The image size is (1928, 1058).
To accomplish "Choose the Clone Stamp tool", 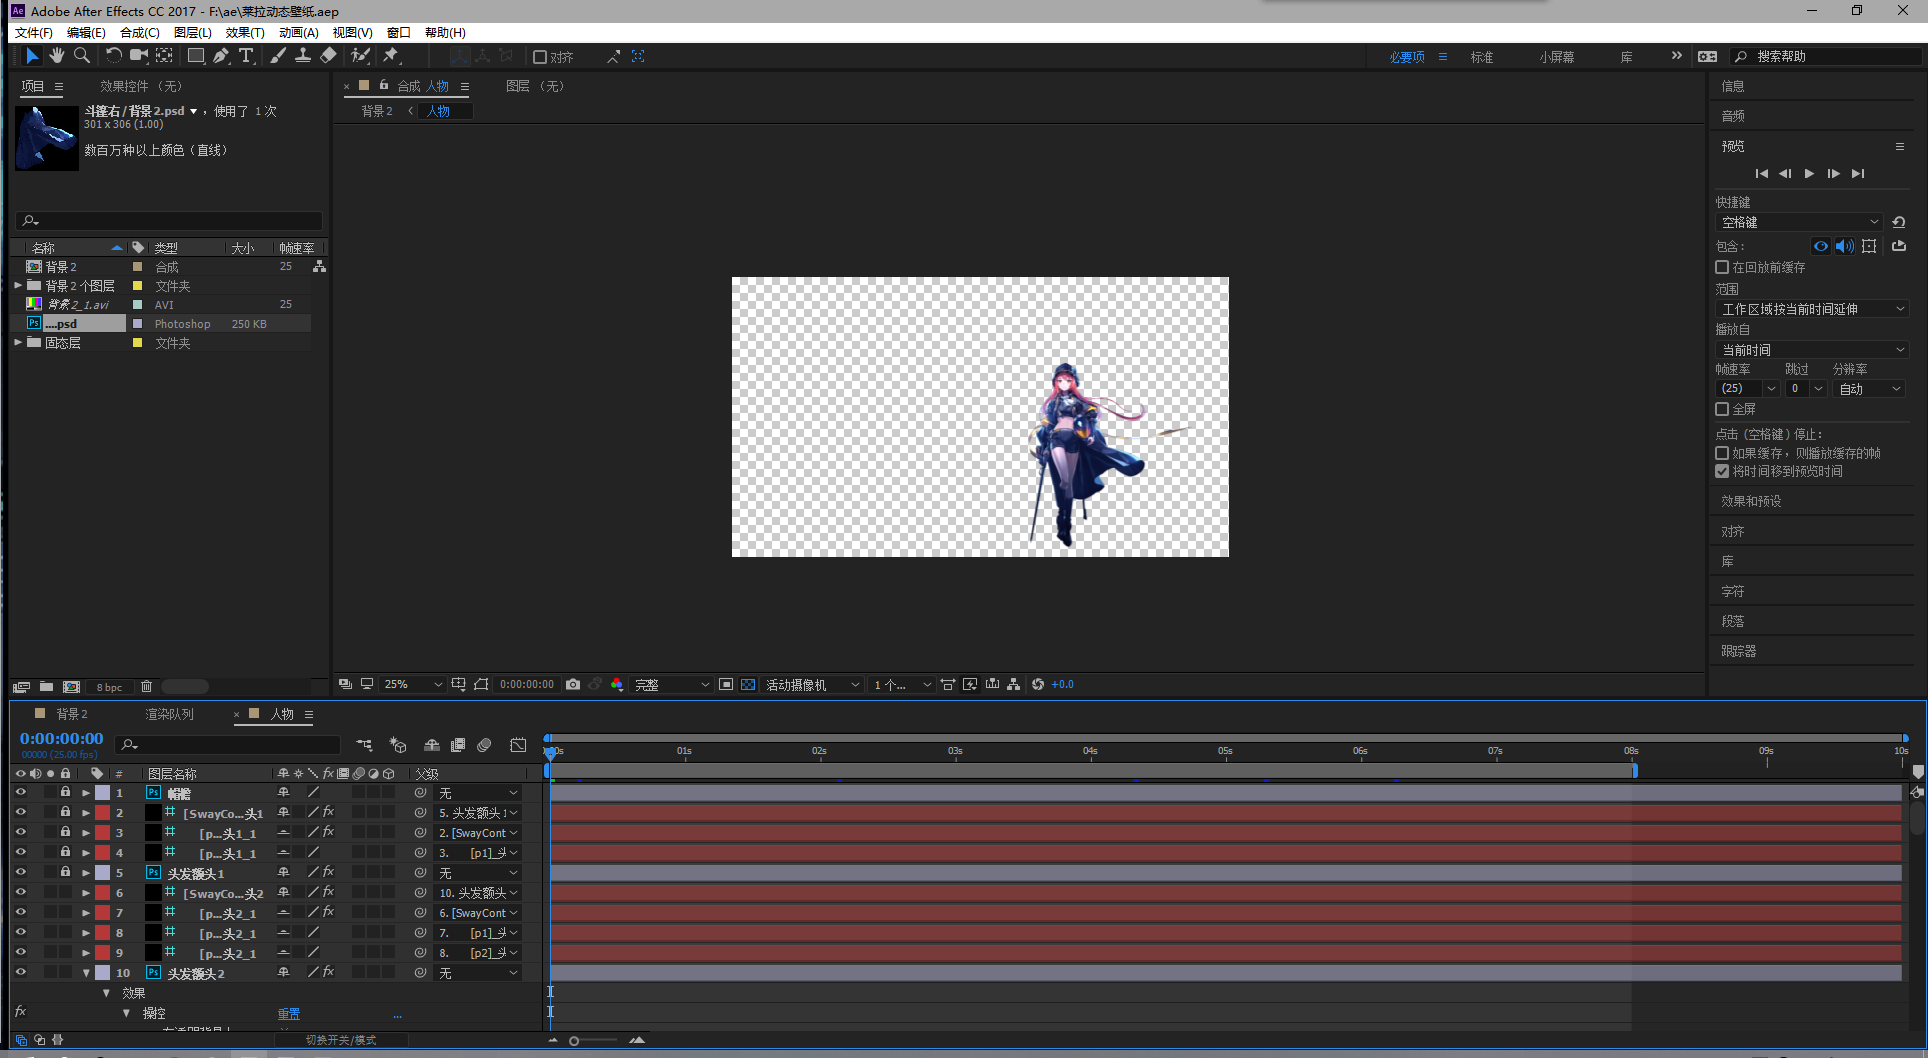I will (x=302, y=56).
